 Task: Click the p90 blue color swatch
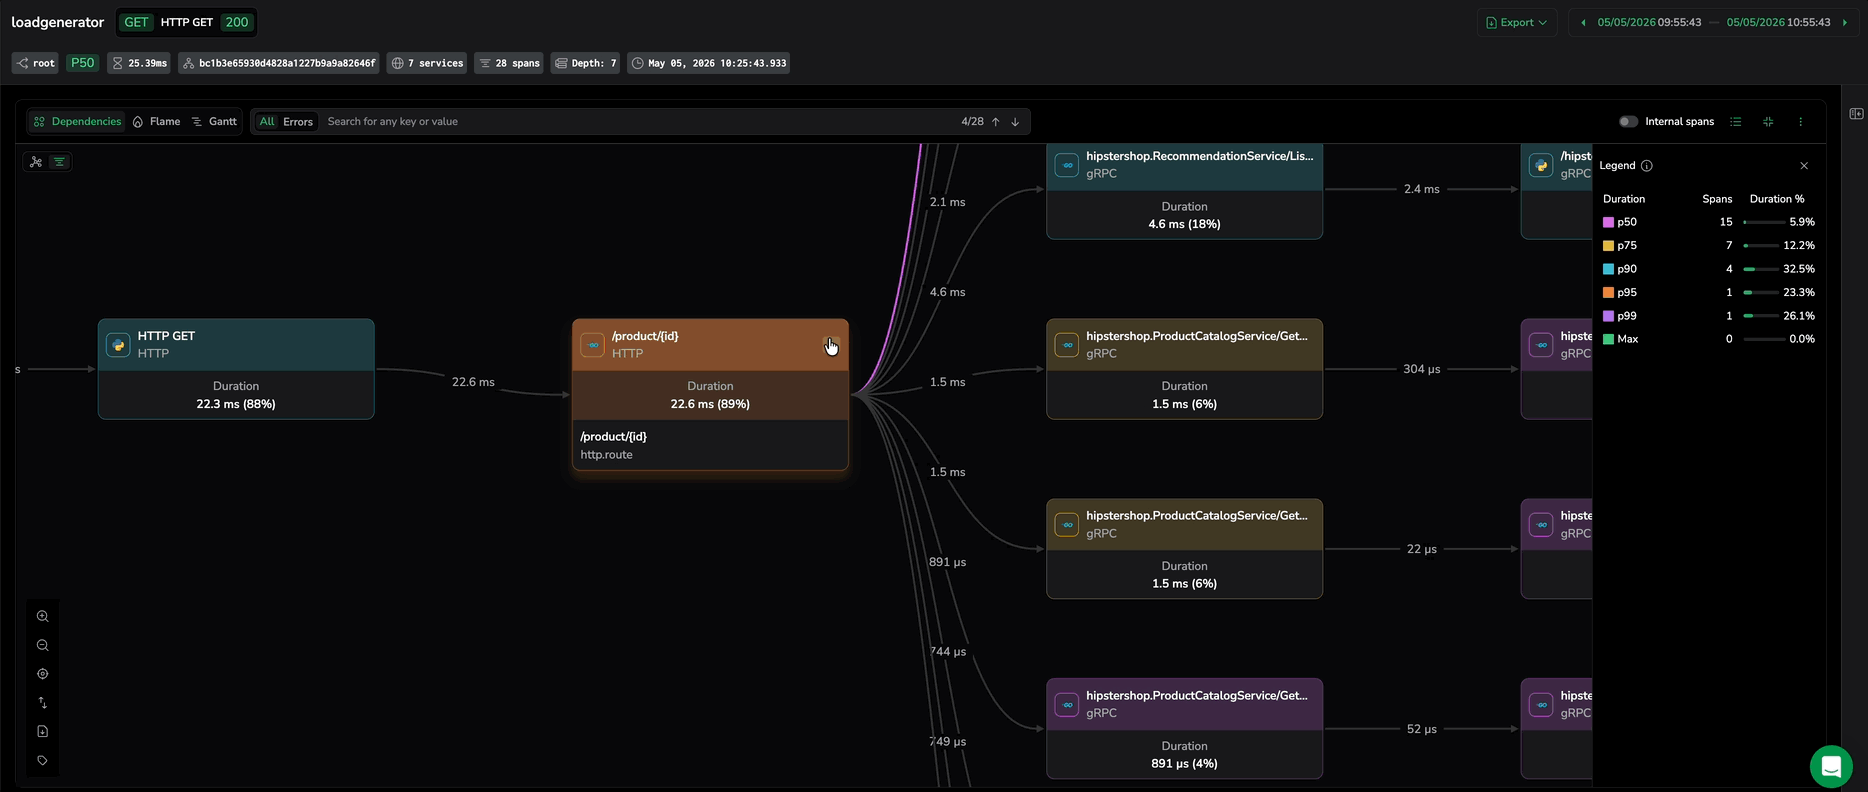1608,269
